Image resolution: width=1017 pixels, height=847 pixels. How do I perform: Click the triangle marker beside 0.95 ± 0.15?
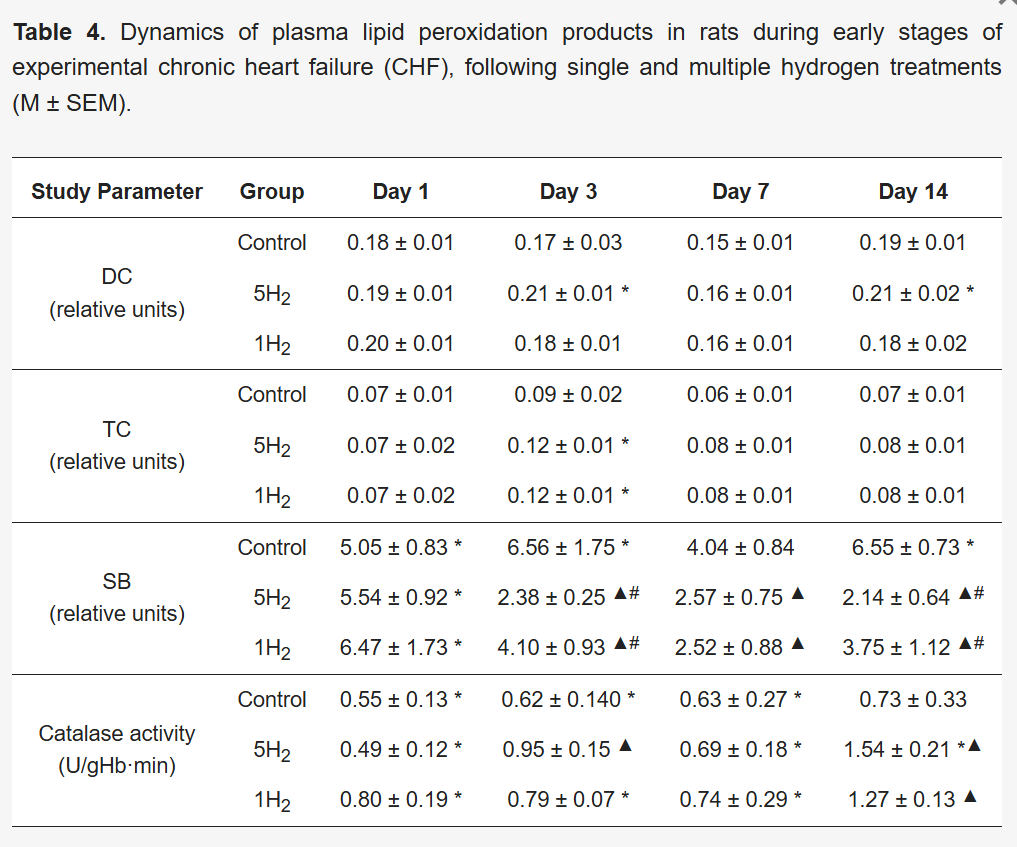pyautogui.click(x=625, y=748)
